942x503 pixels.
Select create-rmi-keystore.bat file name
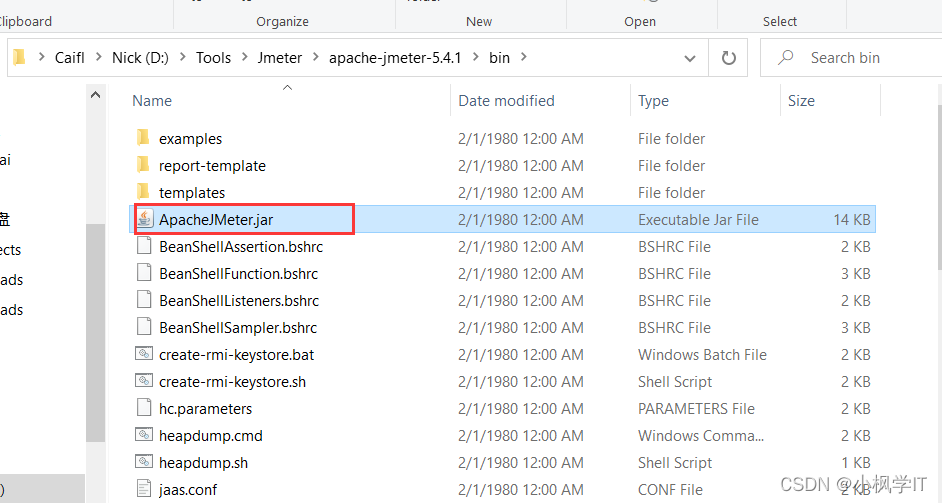pyautogui.click(x=236, y=355)
